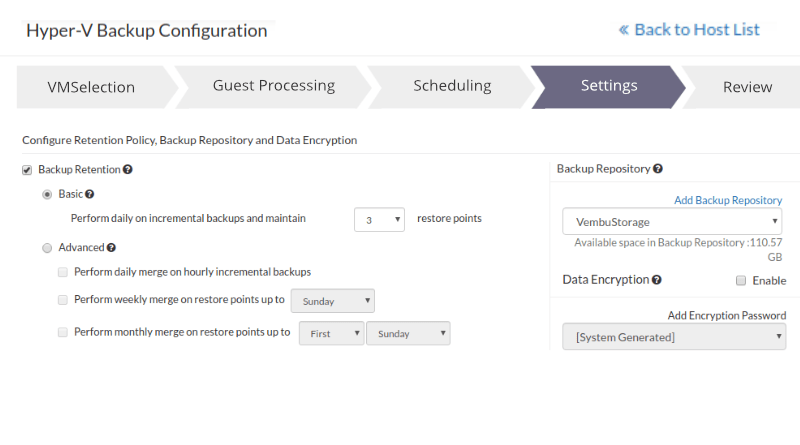Check monthly merge on restore points
800x445 pixels.
coord(63,332)
